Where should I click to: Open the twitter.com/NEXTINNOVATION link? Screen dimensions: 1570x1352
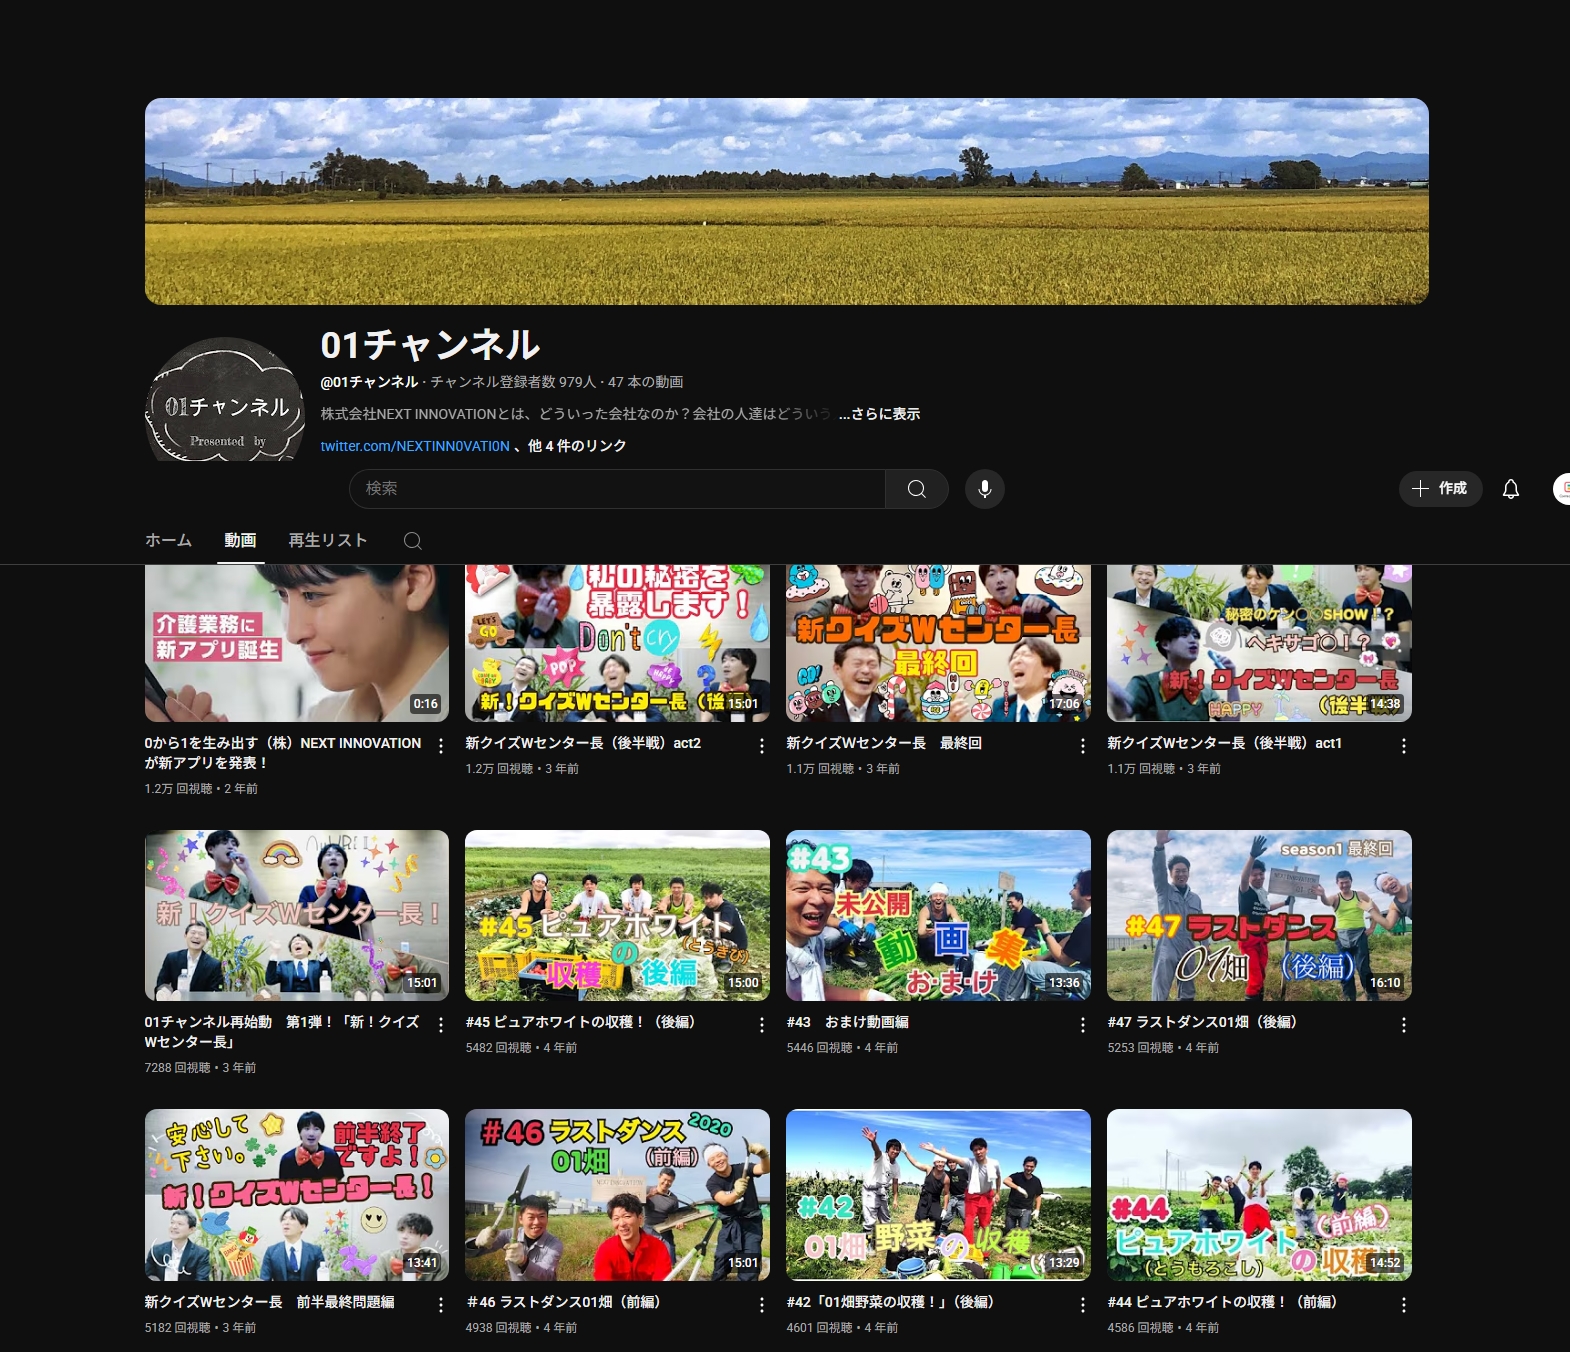click(415, 446)
